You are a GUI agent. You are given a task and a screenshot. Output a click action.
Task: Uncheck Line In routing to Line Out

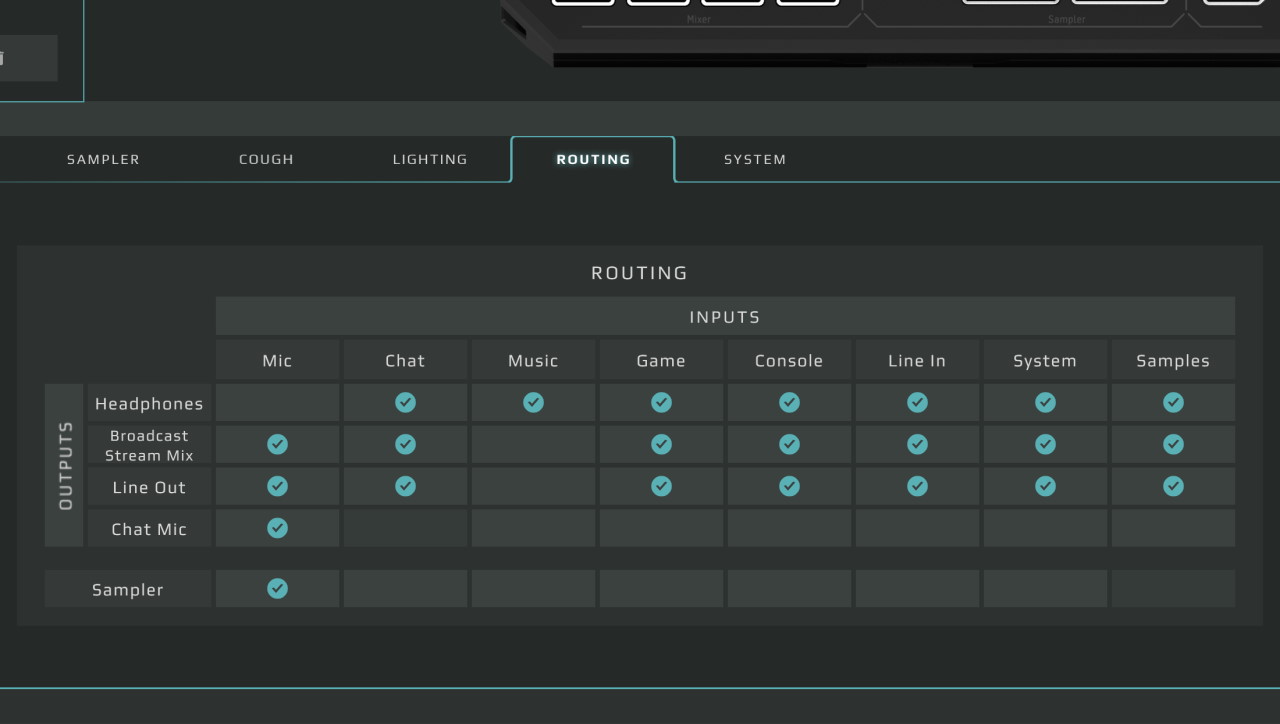coord(917,486)
